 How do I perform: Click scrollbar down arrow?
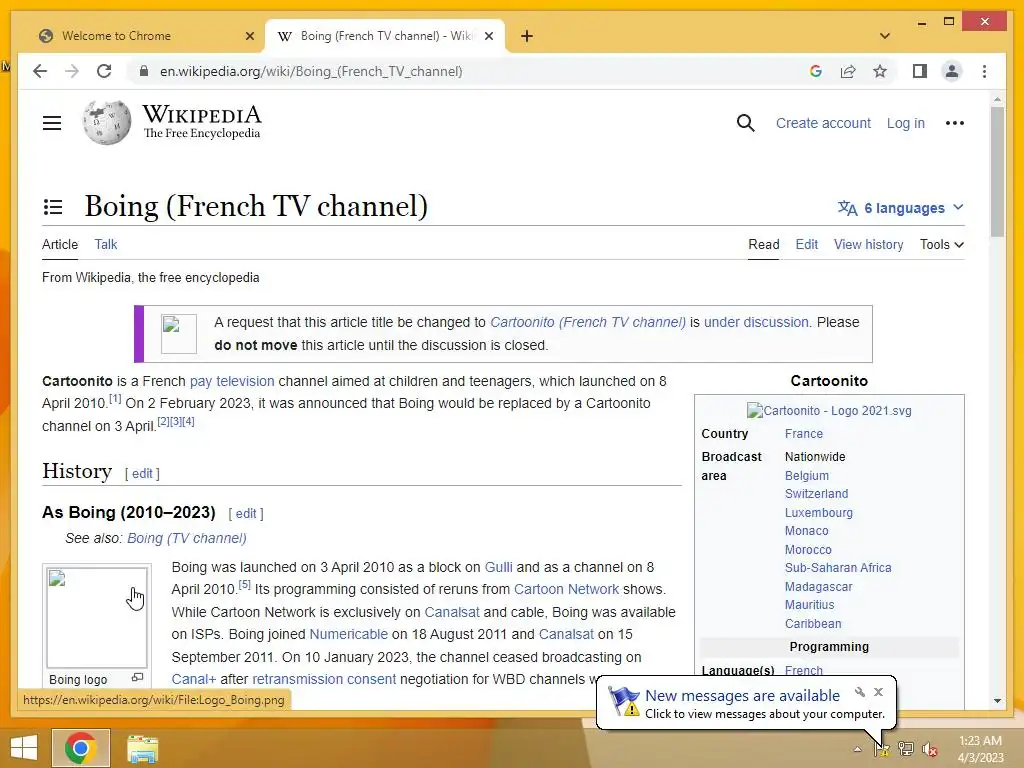(997, 701)
